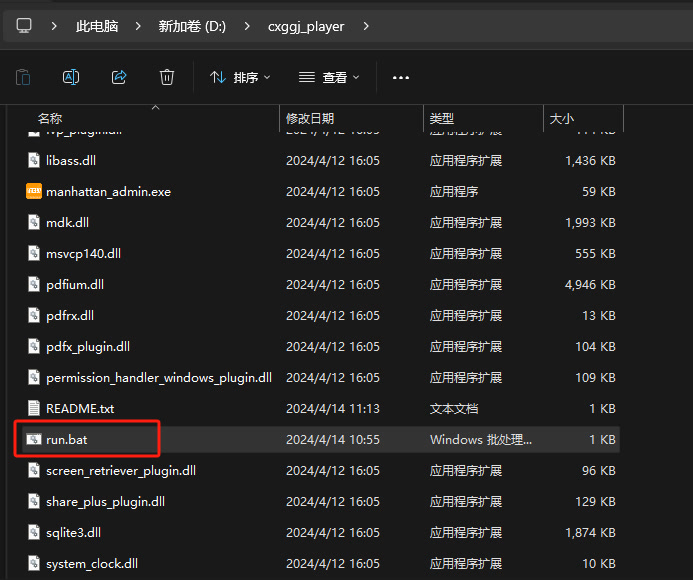Image resolution: width=693 pixels, height=580 pixels.
Task: Click the mdk.dll file icon
Action: (34, 222)
